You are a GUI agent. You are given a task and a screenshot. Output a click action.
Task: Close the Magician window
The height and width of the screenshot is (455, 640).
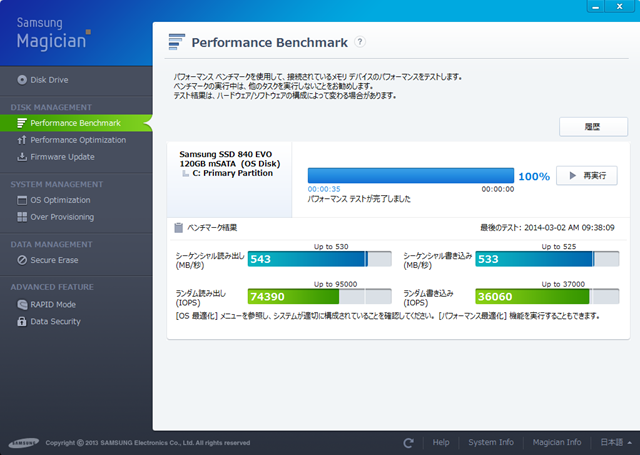click(x=620, y=6)
